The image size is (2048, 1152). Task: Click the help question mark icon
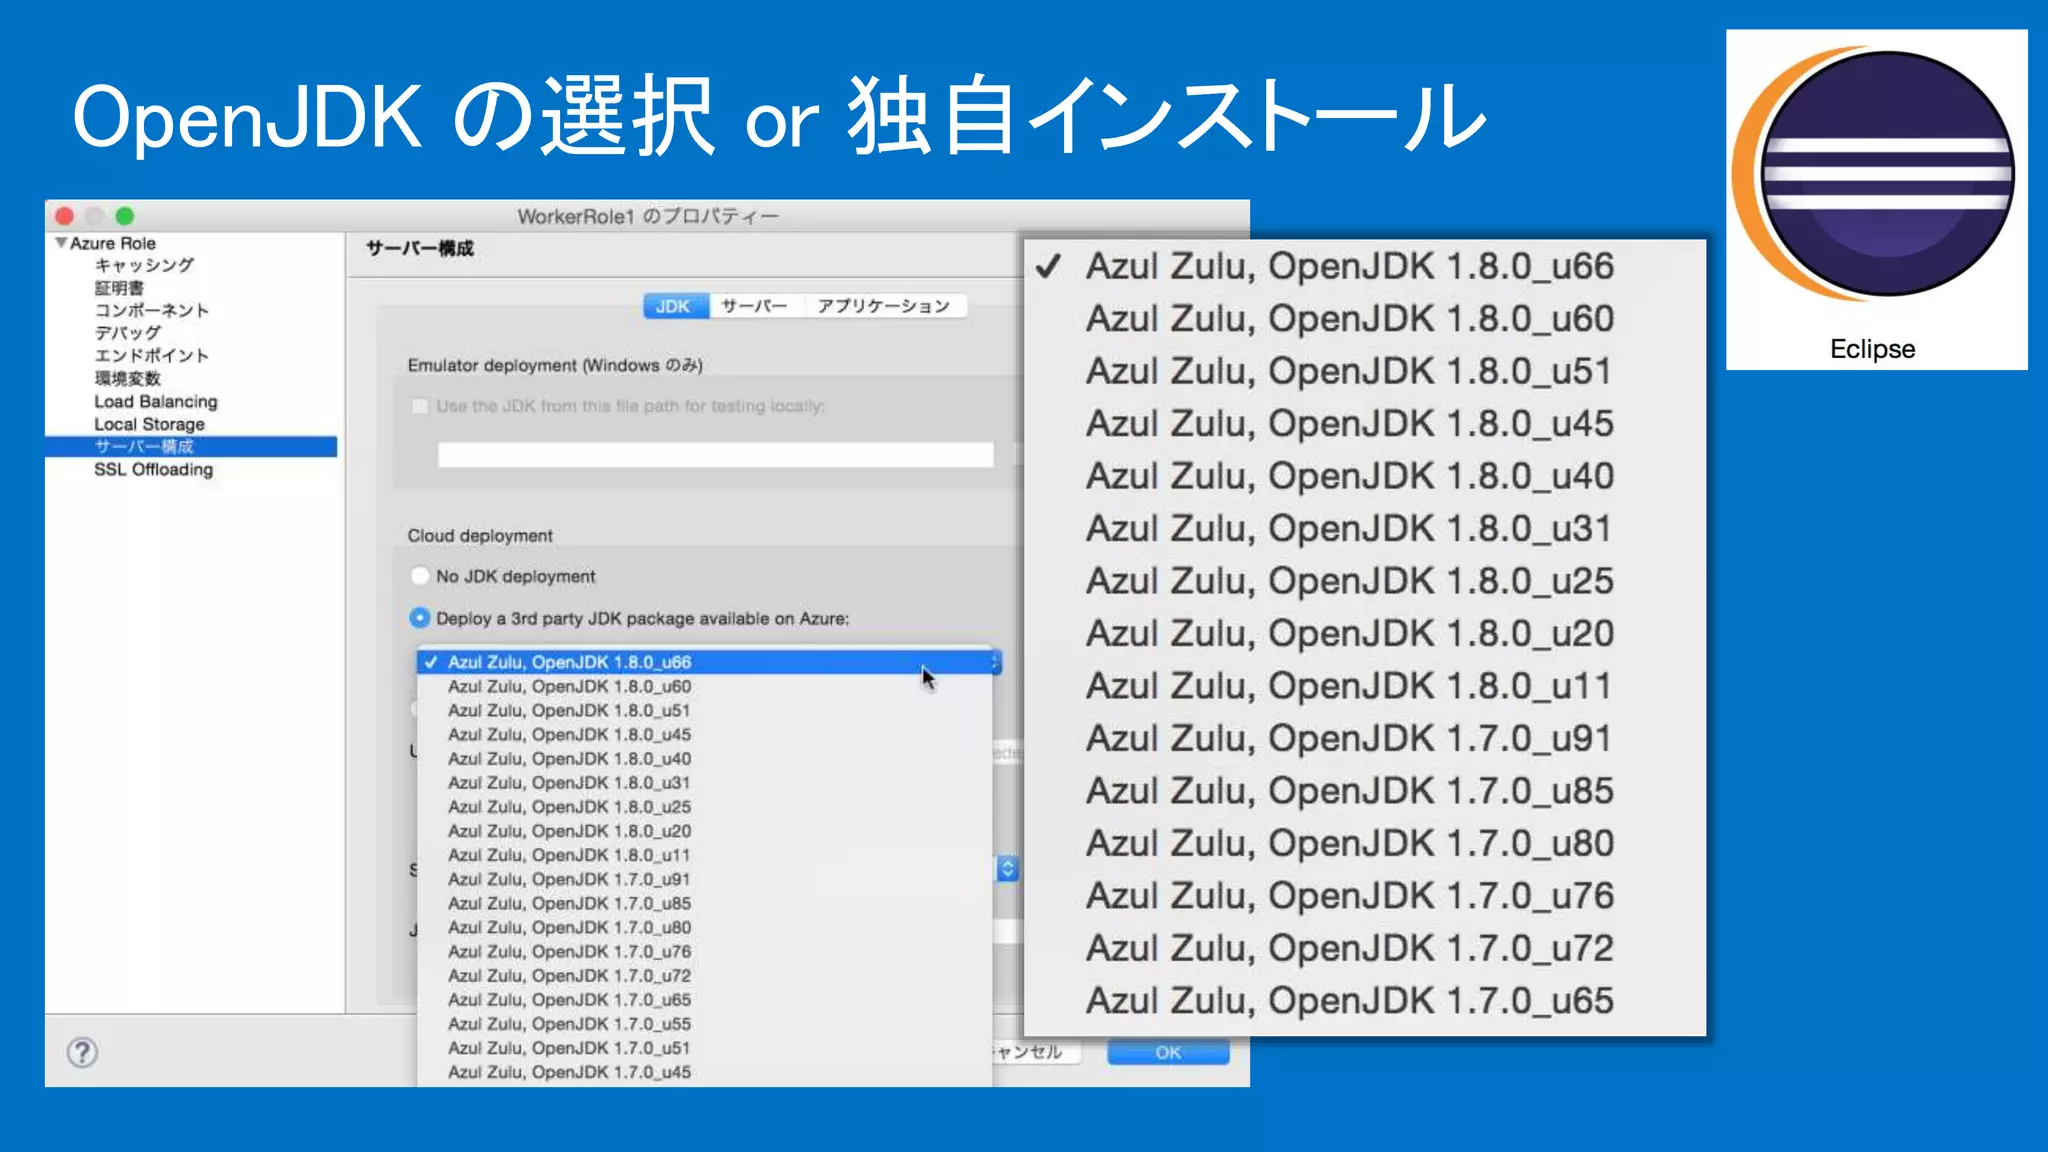coord(82,1052)
